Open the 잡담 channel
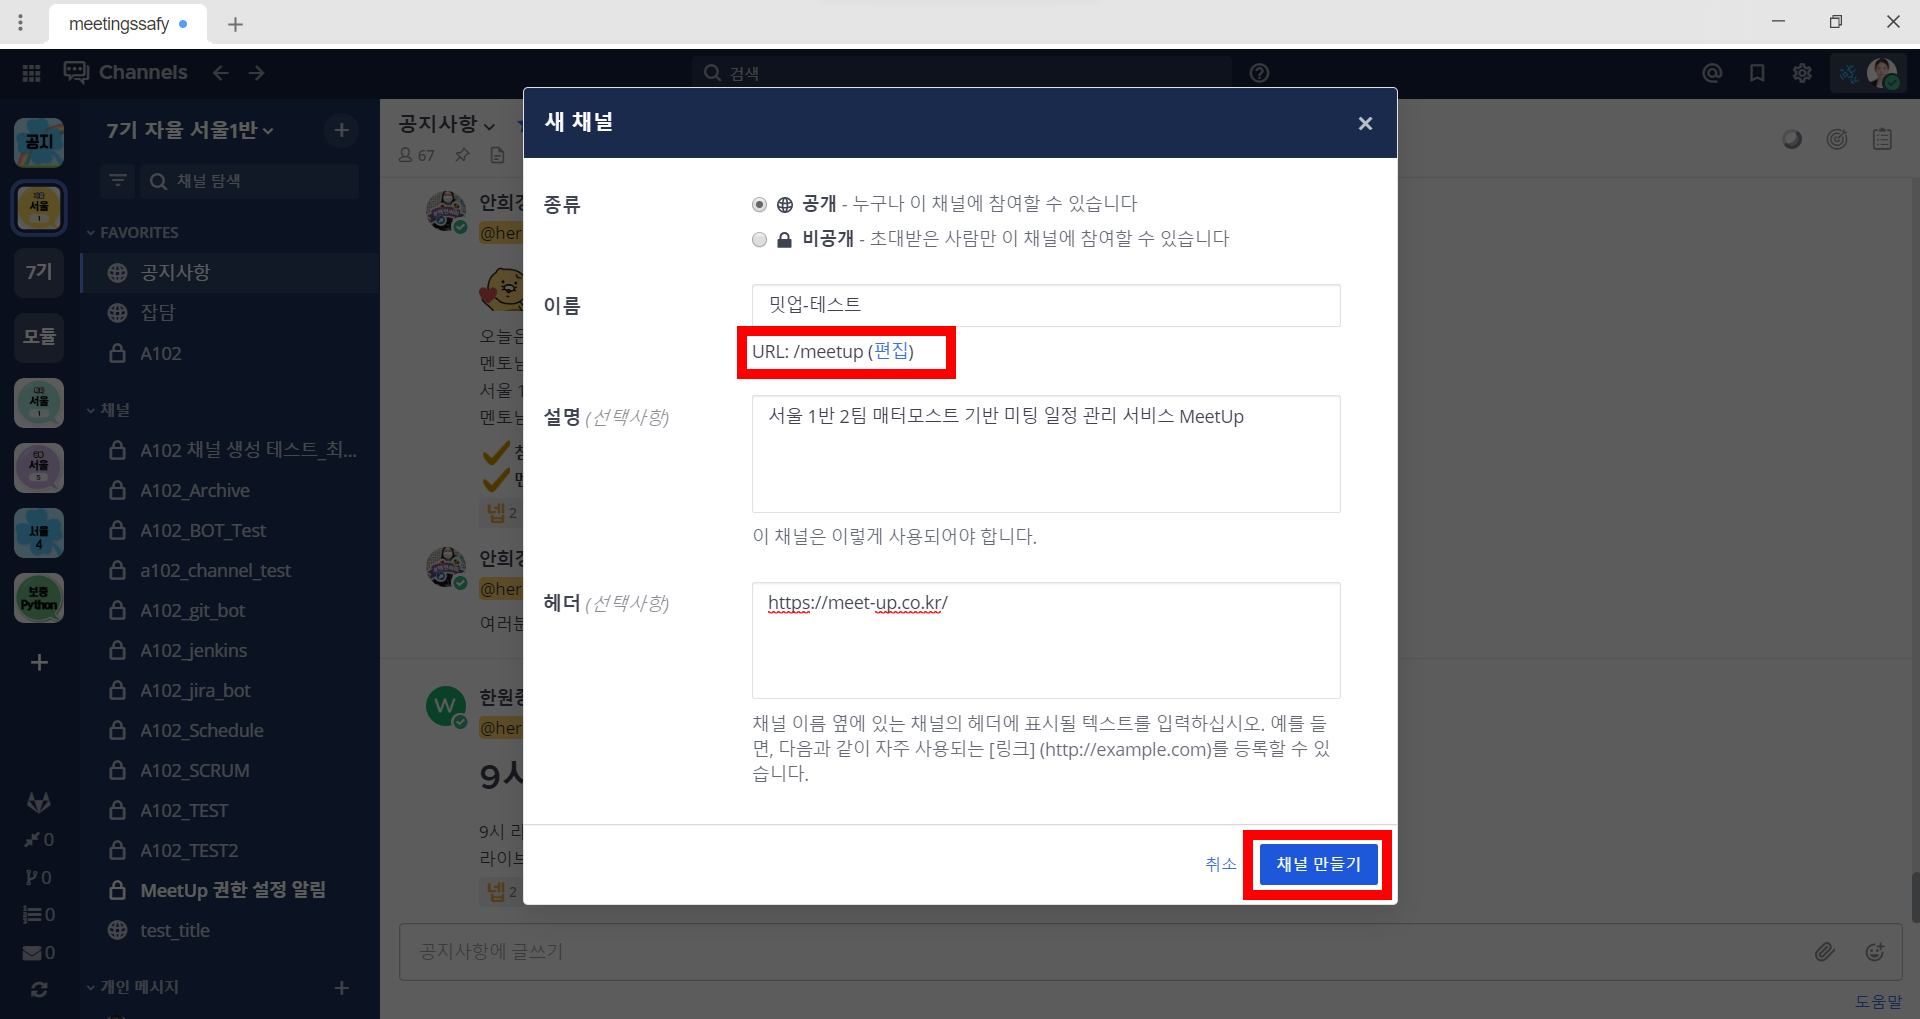 click(x=158, y=313)
